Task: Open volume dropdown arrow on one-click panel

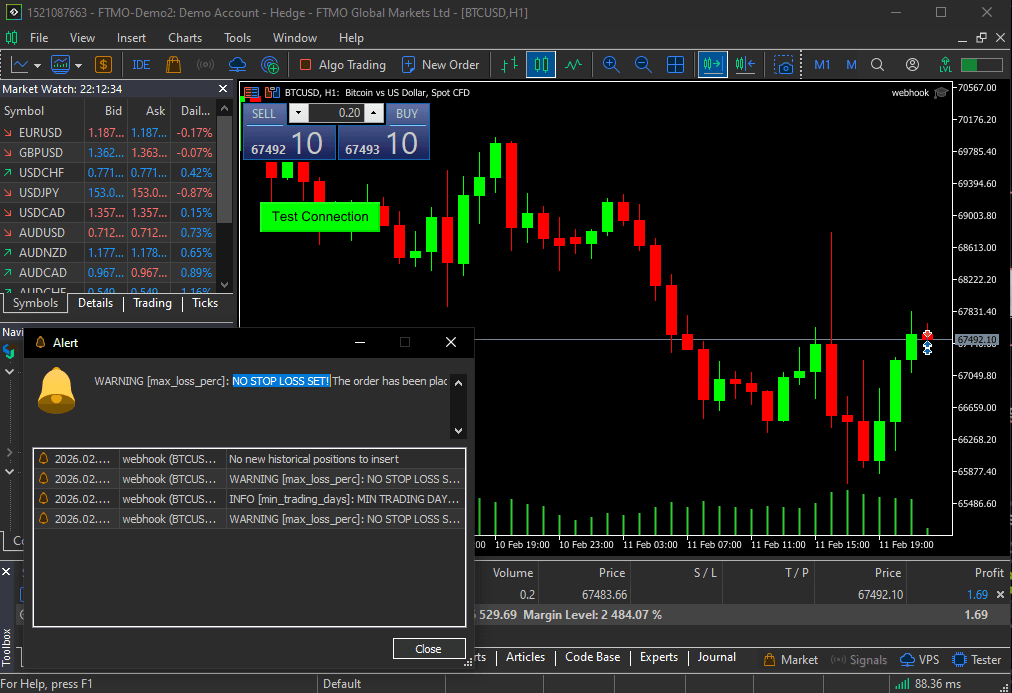Action: [x=298, y=114]
